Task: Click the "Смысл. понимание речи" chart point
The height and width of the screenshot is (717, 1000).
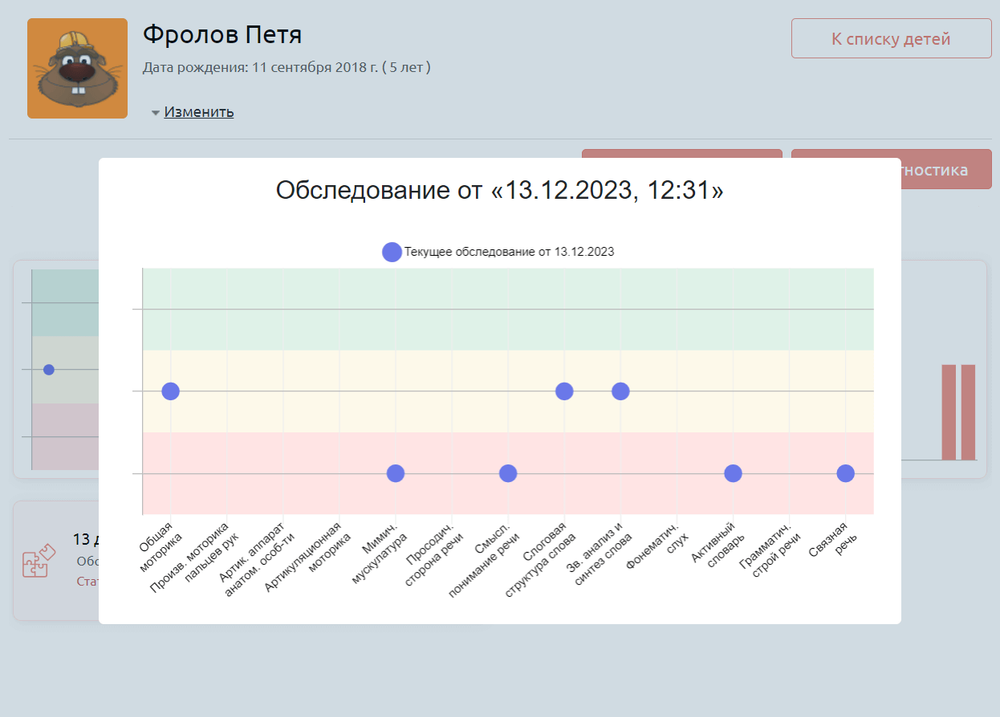Action: click(508, 473)
